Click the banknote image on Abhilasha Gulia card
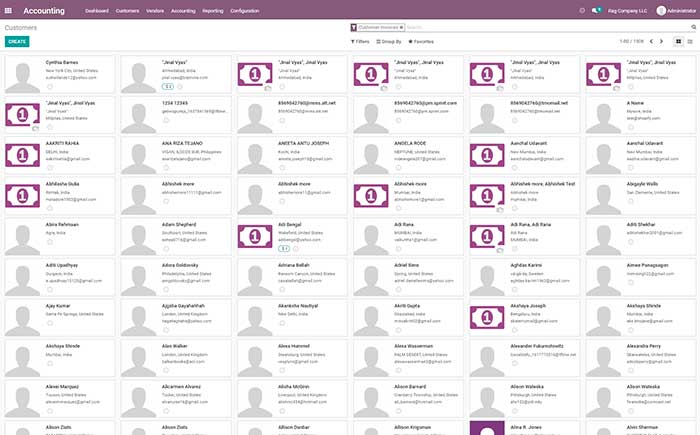The height and width of the screenshot is (435, 700). [22, 196]
